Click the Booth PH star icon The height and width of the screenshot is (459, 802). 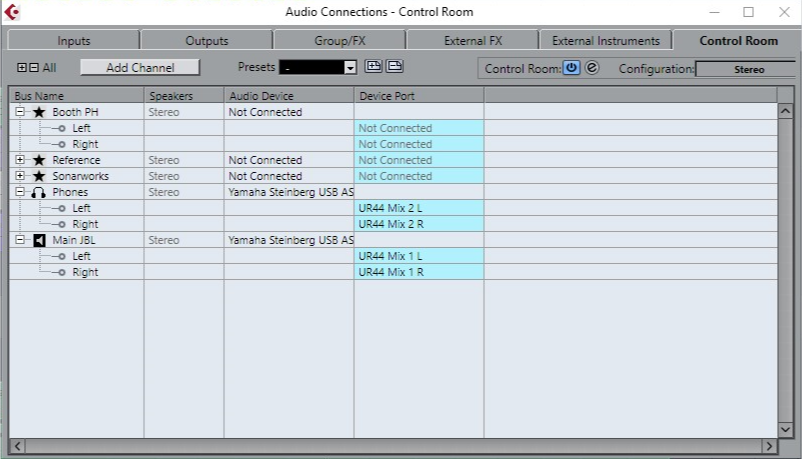[x=39, y=112]
